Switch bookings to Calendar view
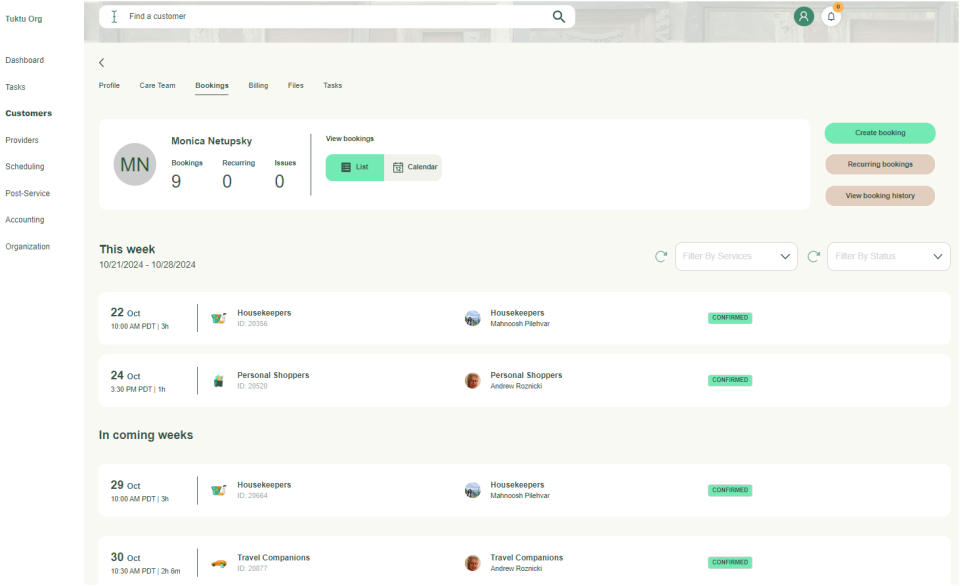960x586 pixels. (x=414, y=167)
